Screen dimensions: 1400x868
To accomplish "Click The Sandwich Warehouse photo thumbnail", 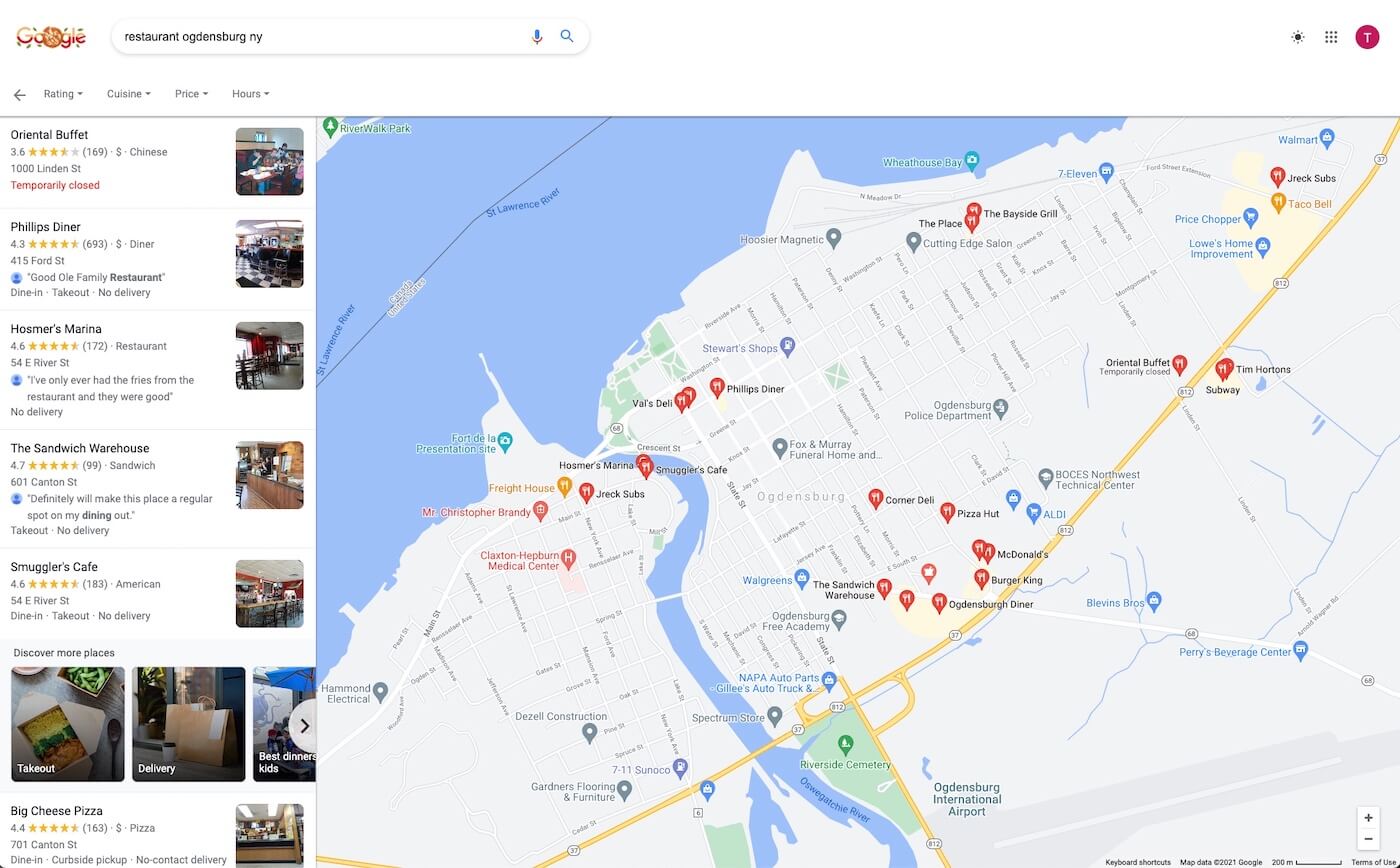I will coord(269,475).
